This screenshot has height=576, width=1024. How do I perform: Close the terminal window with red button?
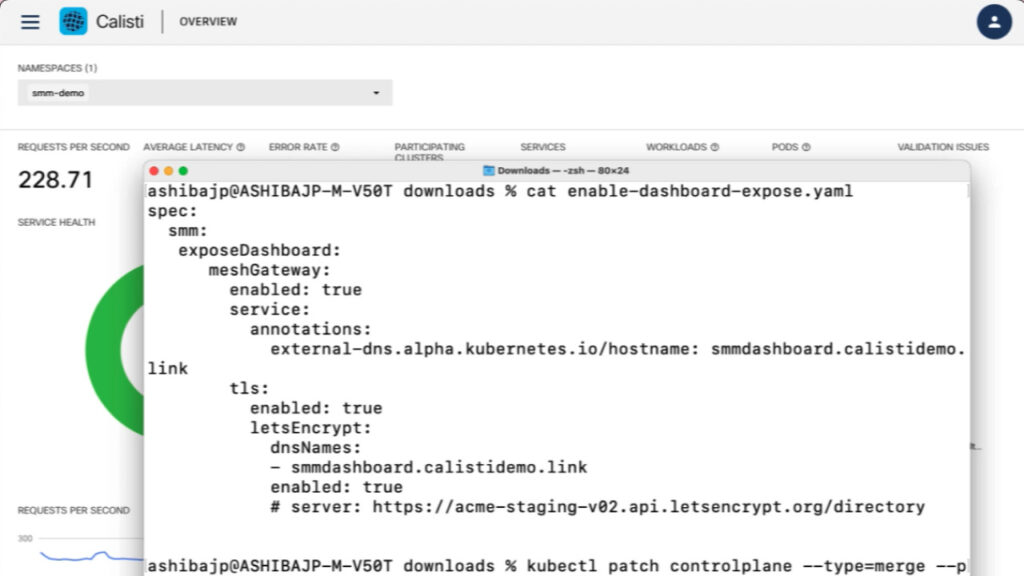coord(154,170)
